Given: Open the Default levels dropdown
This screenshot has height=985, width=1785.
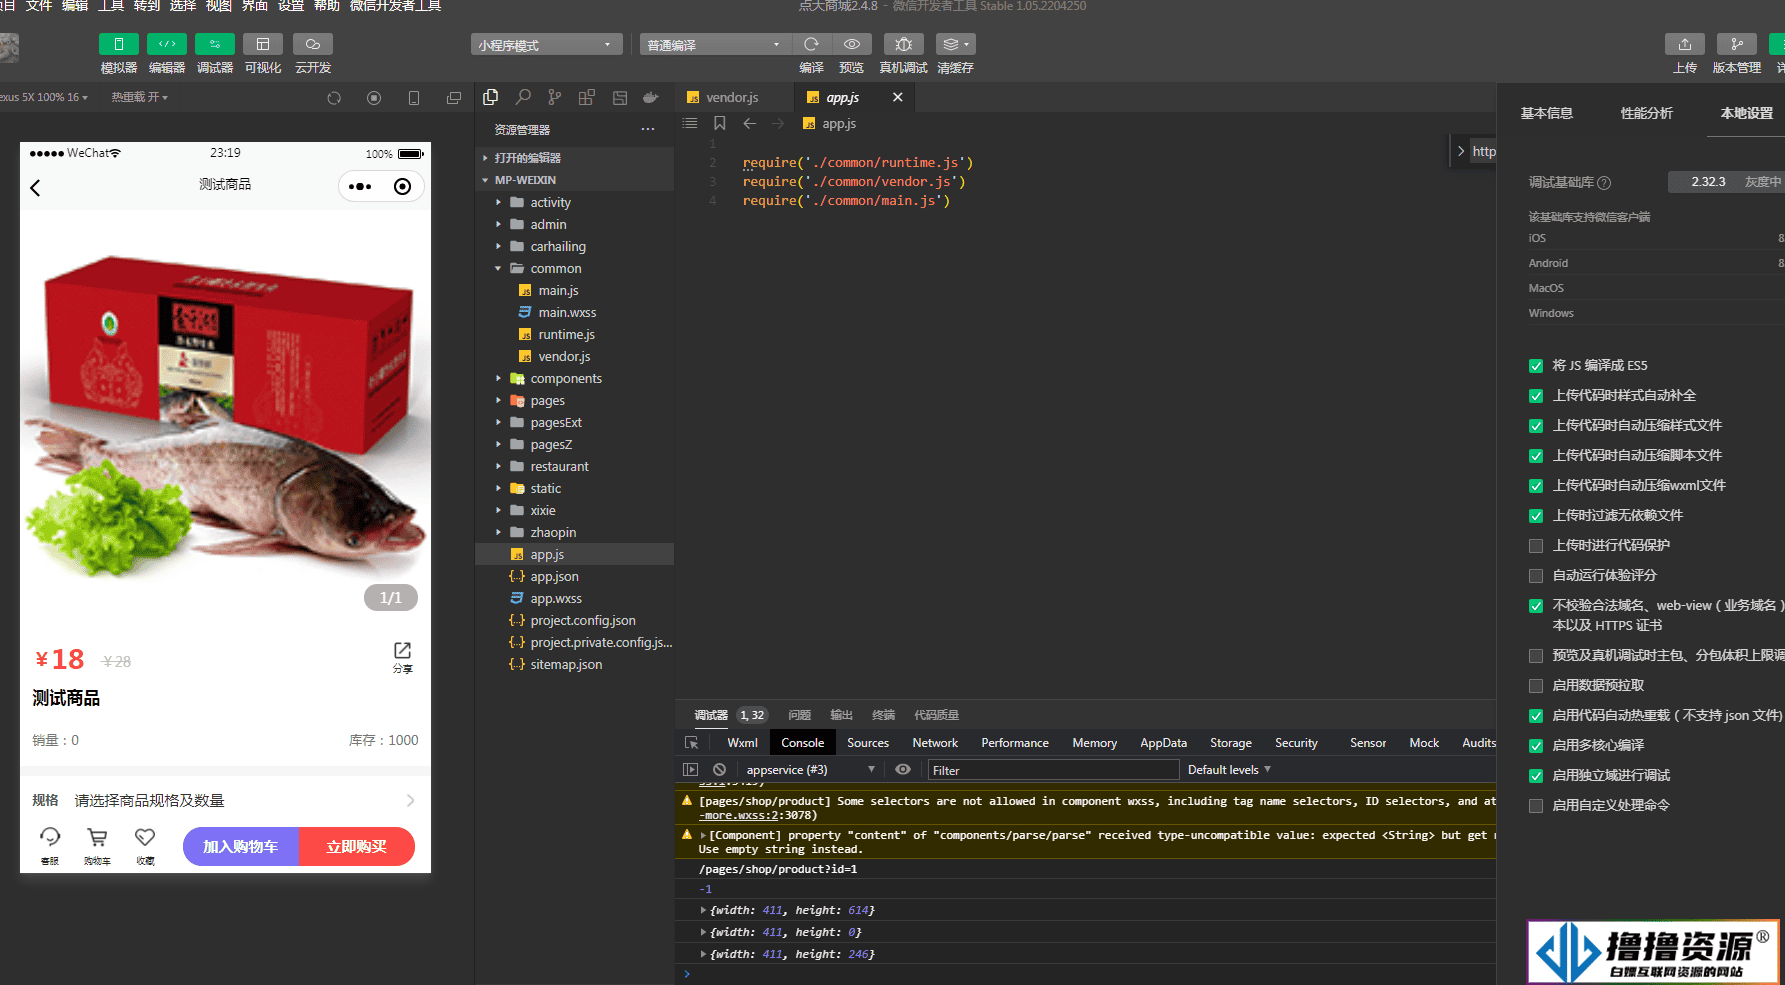Looking at the screenshot, I should 1229,770.
